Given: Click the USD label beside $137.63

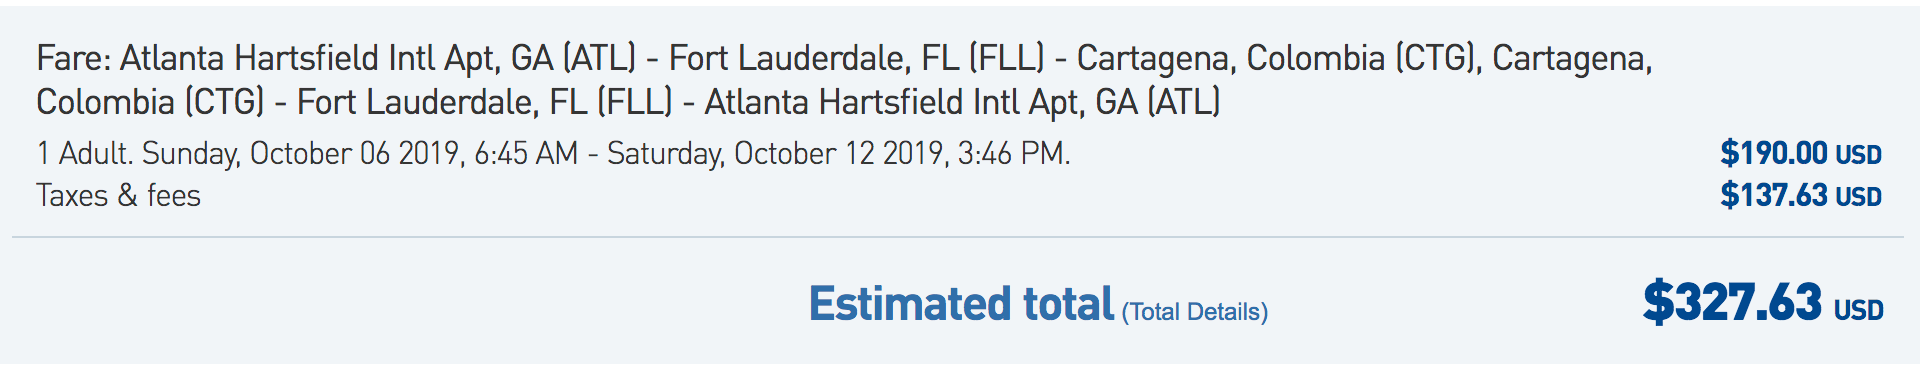Looking at the screenshot, I should tap(1858, 197).
